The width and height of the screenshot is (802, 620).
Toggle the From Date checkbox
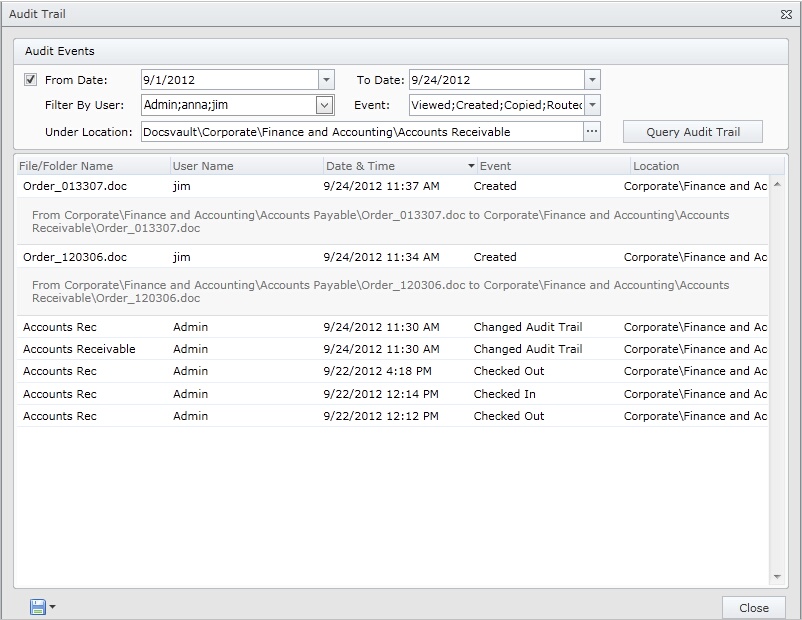point(28,80)
